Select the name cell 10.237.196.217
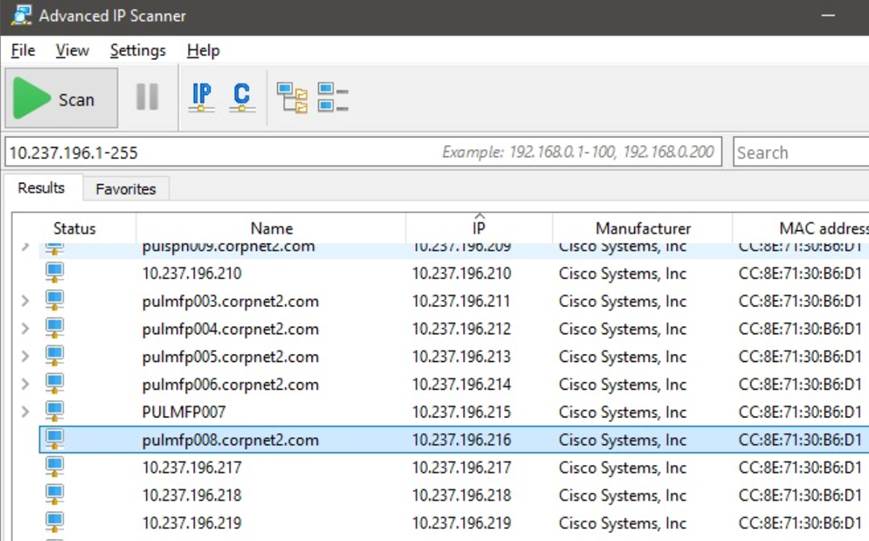869x541 pixels. pos(192,467)
